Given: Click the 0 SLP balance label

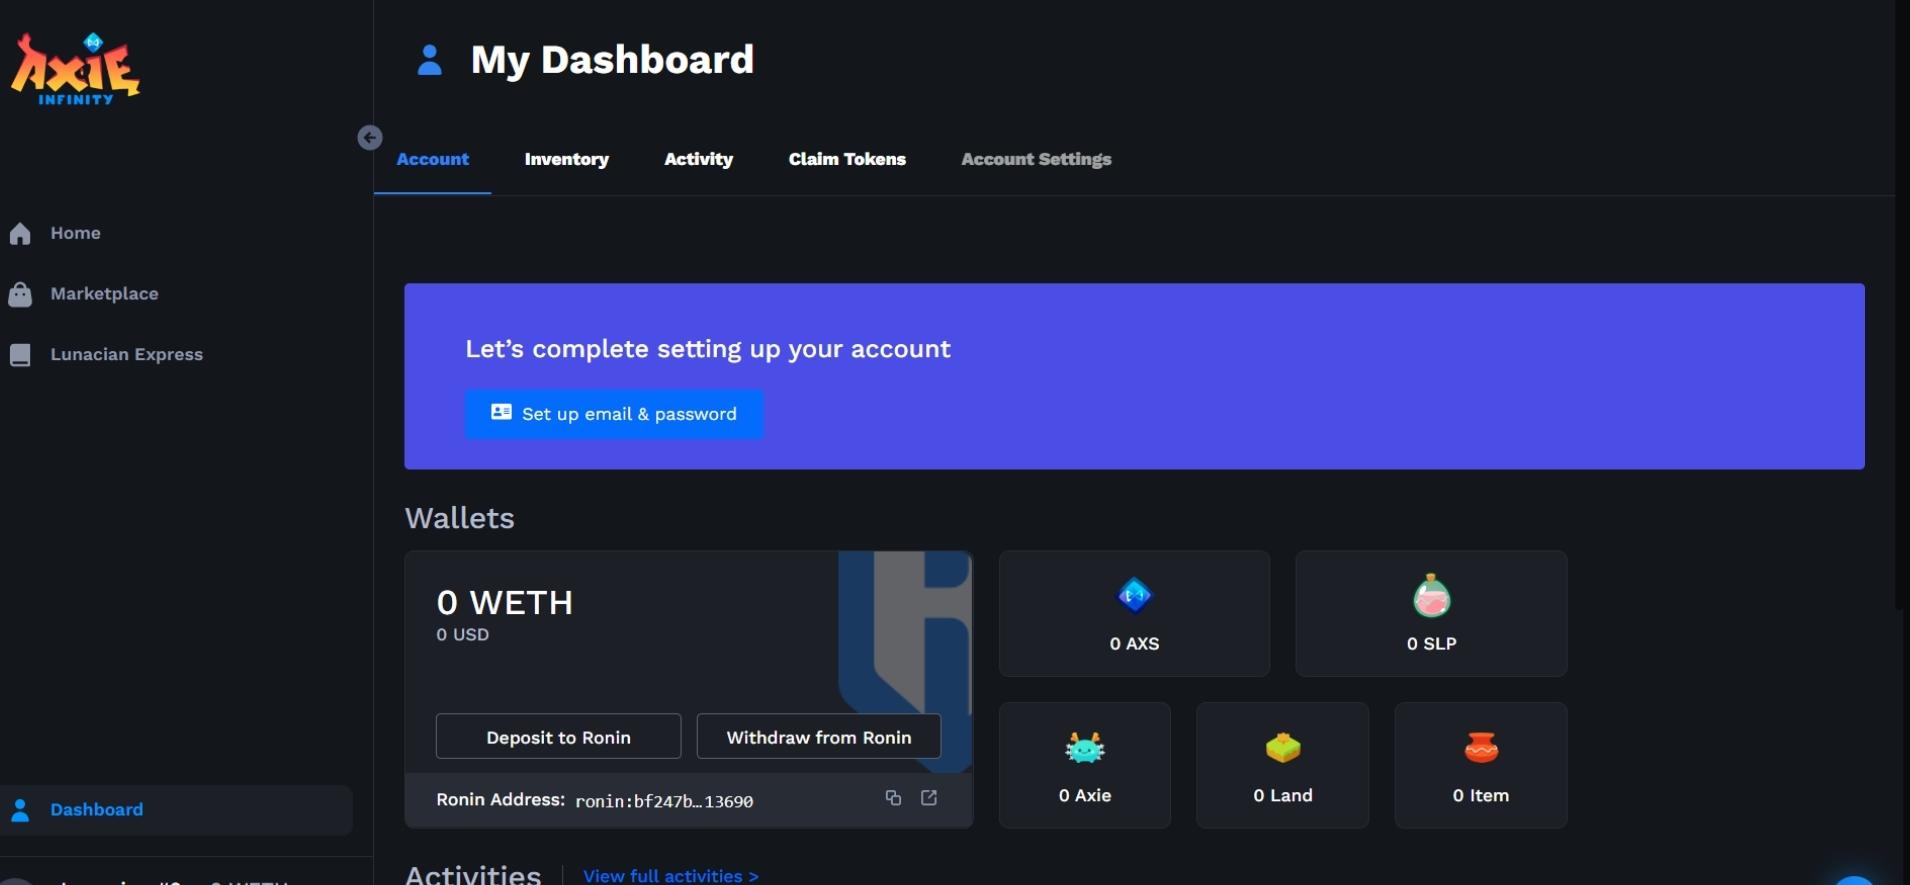Looking at the screenshot, I should click(x=1431, y=644).
